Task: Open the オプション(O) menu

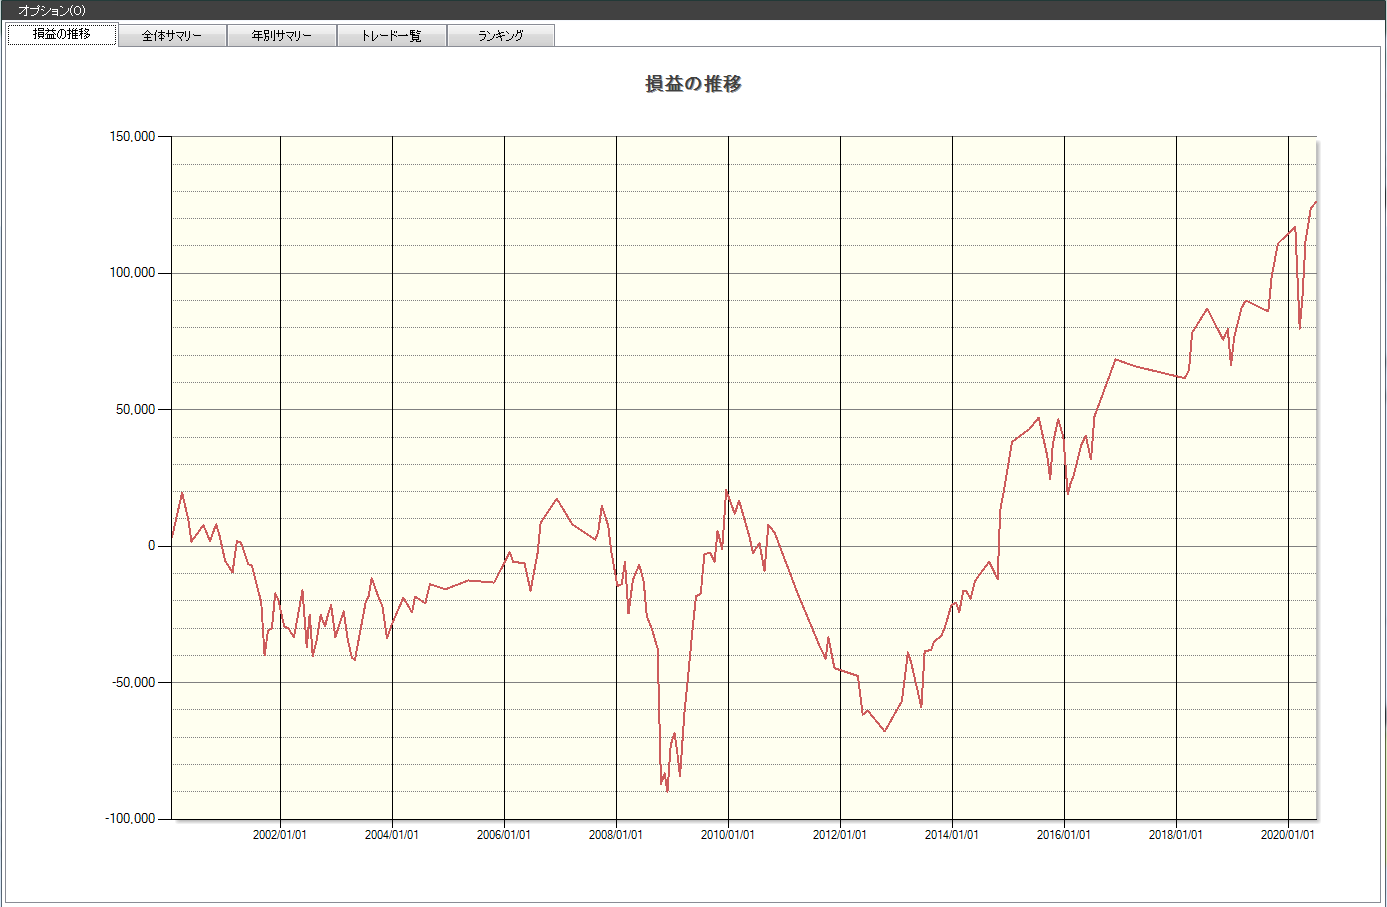Action: click(x=52, y=10)
